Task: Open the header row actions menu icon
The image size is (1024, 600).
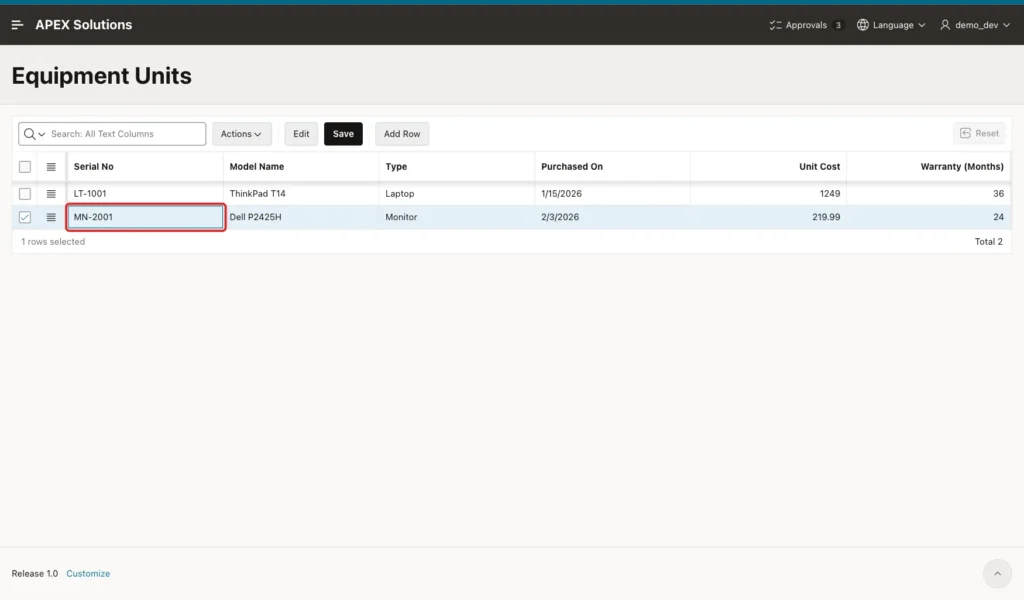Action: click(x=51, y=167)
